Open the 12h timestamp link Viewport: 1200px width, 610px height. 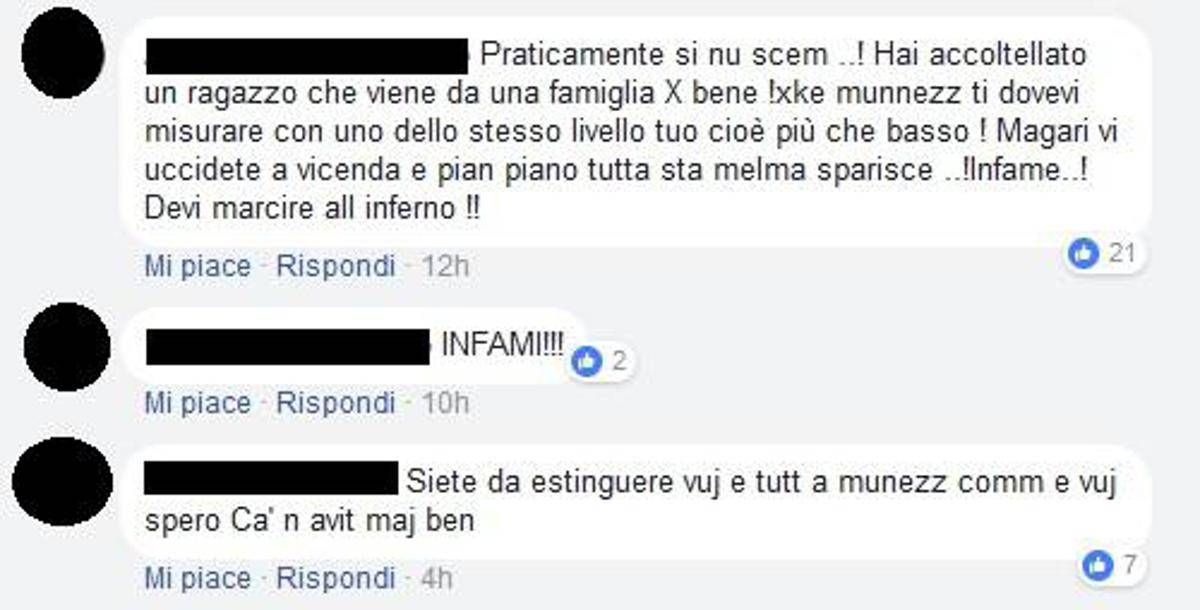443,266
